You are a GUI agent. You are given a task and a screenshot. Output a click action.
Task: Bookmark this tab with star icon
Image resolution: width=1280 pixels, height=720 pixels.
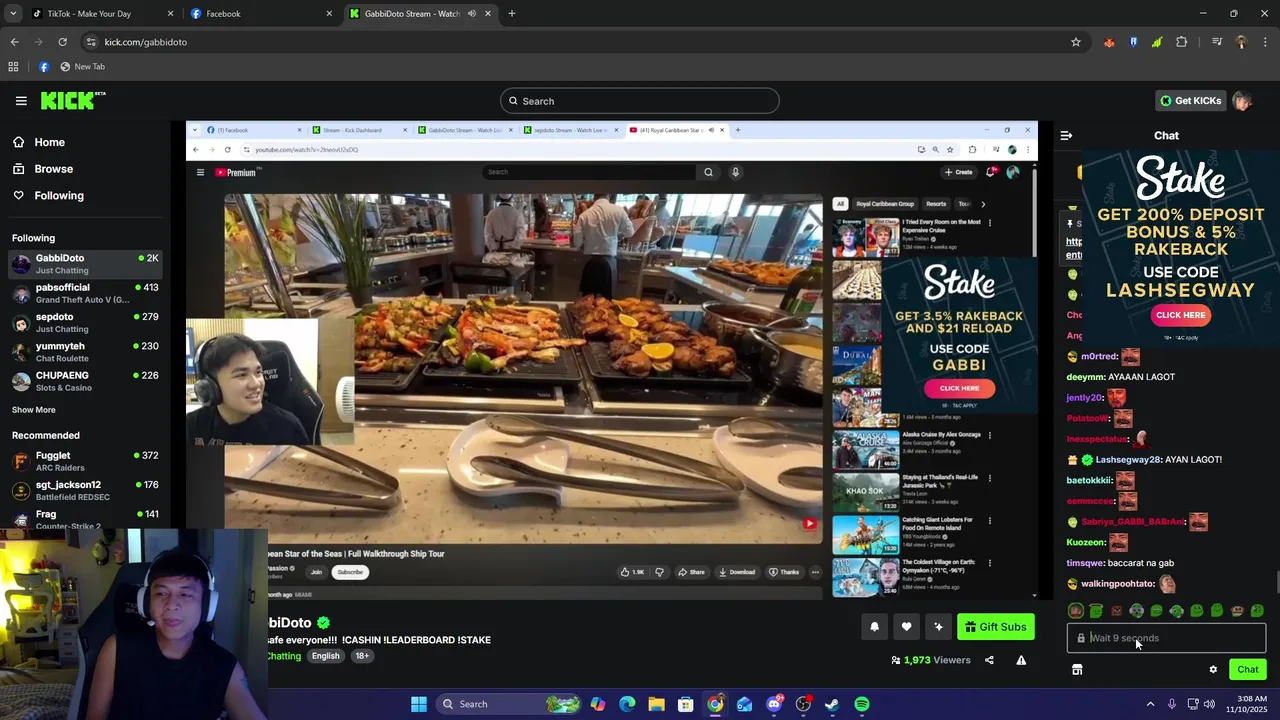click(x=1076, y=42)
